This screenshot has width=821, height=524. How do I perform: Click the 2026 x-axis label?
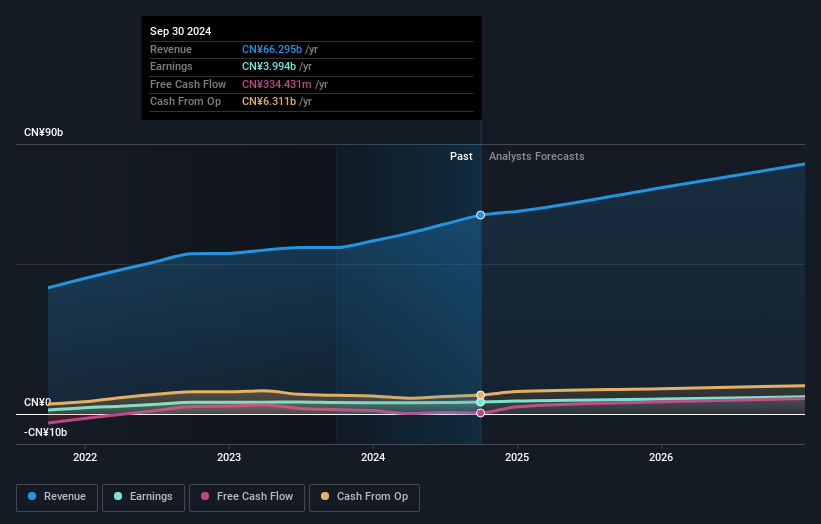(661, 457)
